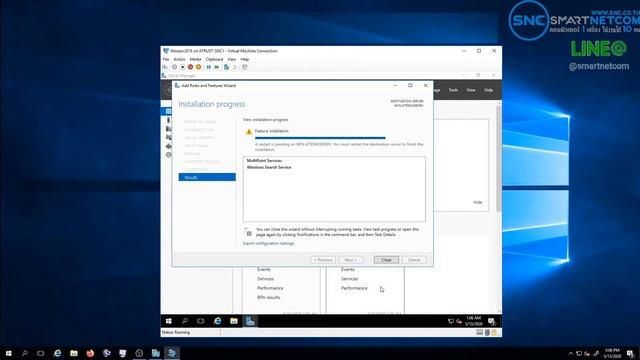640x360 pixels.
Task: Click All Servers icon in Server Manager sidebar
Action: [168, 129]
